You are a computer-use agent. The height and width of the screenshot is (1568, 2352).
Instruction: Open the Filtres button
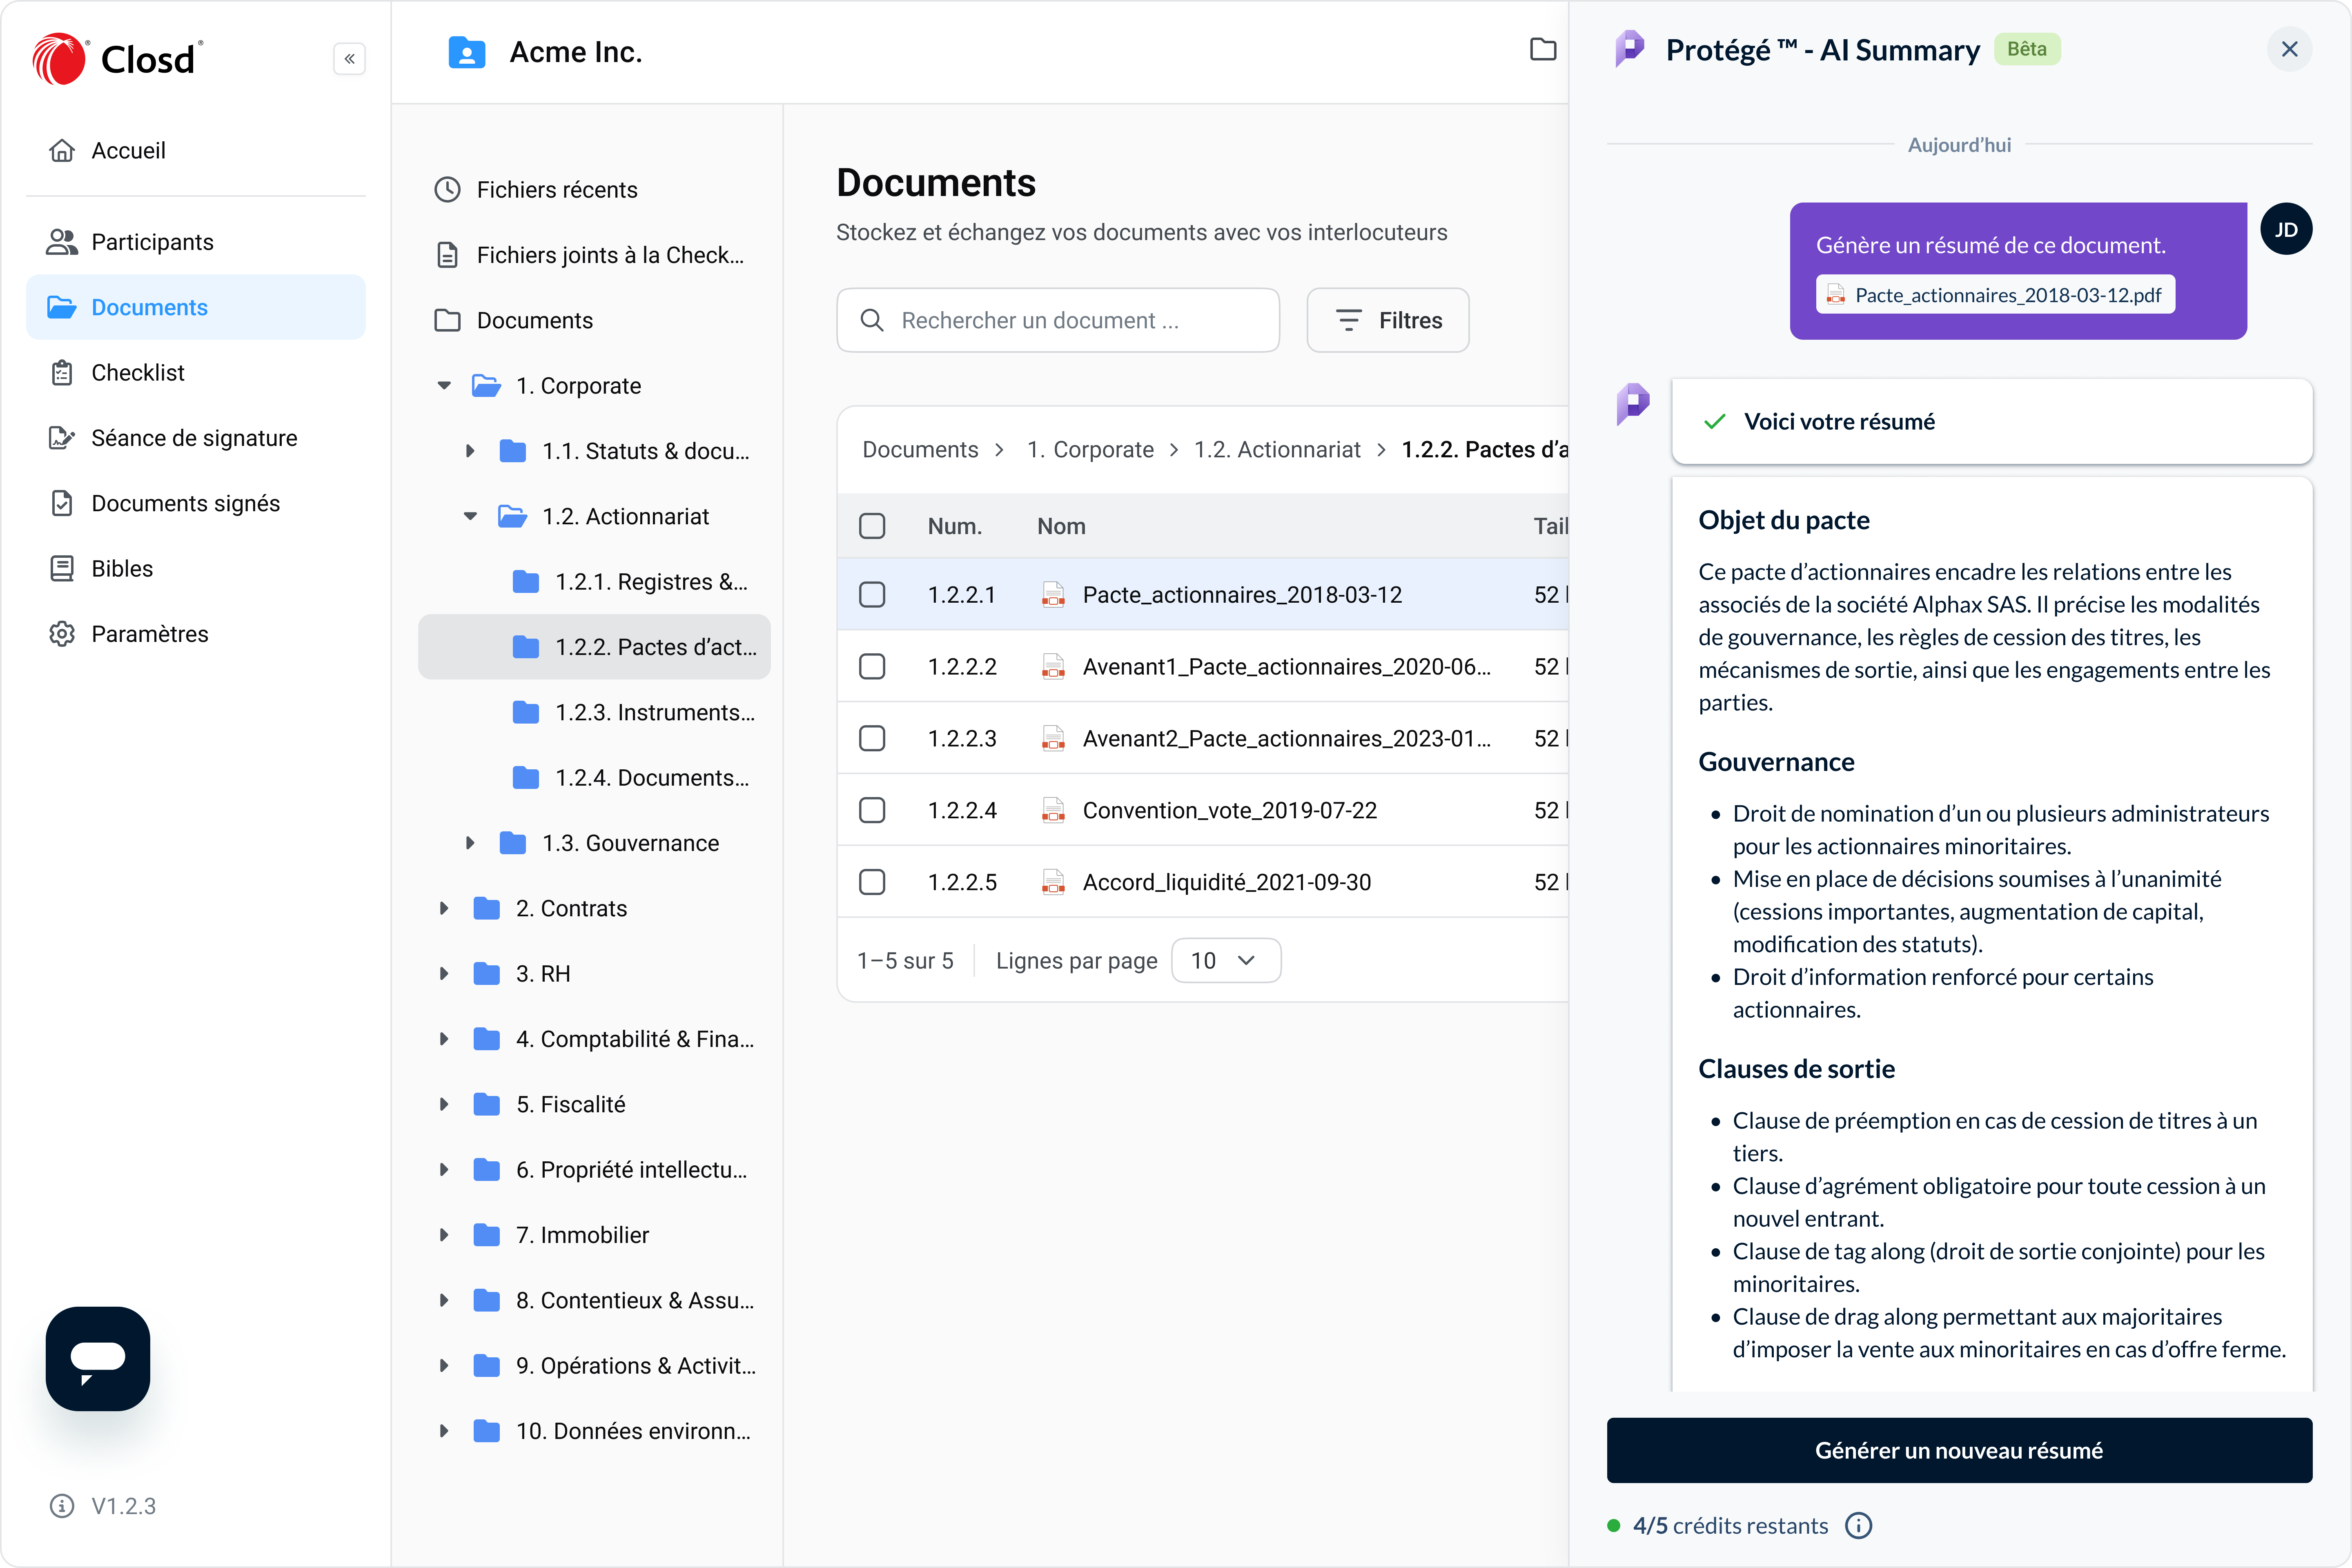(1387, 320)
